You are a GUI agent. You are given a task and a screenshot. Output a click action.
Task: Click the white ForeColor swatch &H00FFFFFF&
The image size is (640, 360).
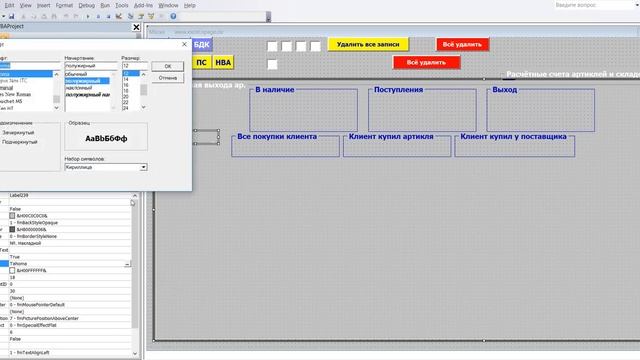[12, 270]
